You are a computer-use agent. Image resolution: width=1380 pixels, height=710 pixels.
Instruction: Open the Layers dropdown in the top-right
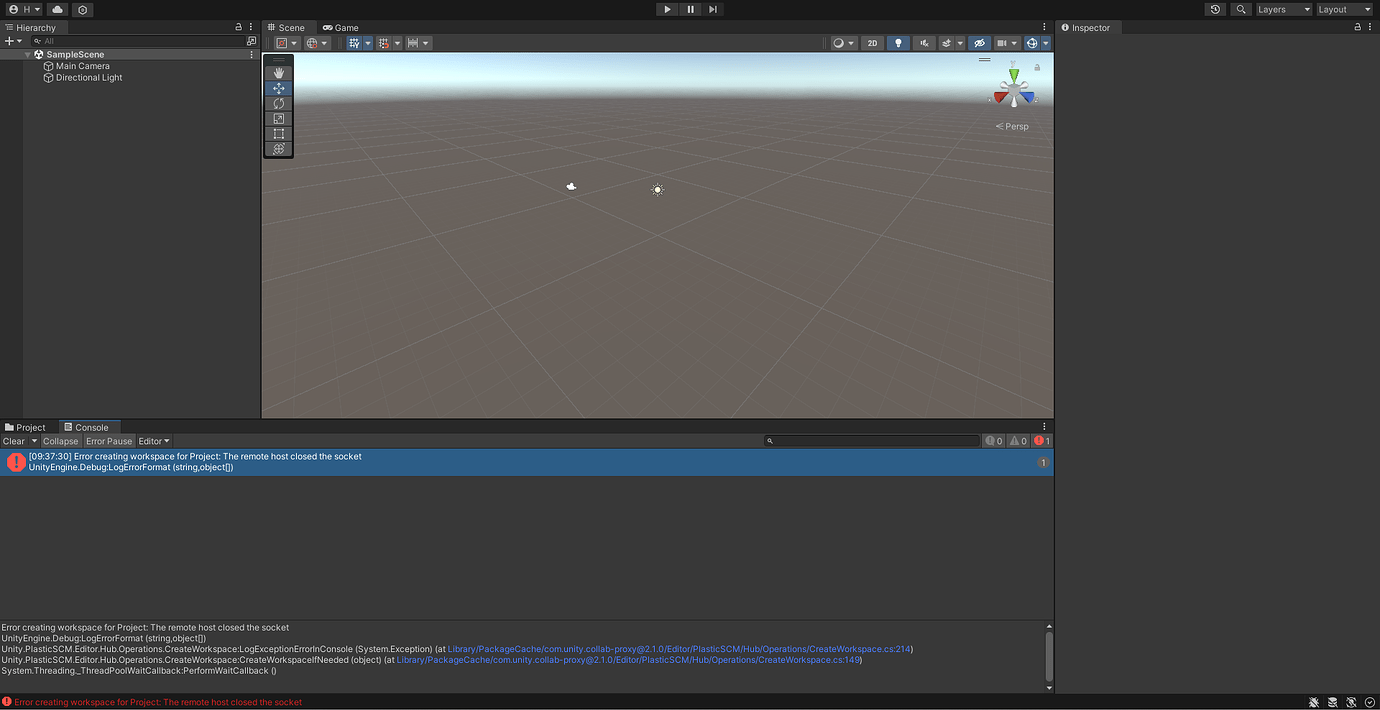click(1283, 9)
